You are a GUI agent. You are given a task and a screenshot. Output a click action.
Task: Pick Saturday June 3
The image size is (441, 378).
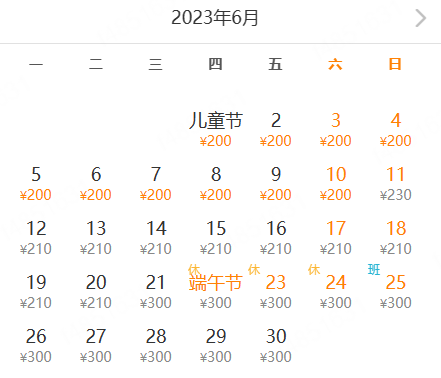click(x=336, y=129)
